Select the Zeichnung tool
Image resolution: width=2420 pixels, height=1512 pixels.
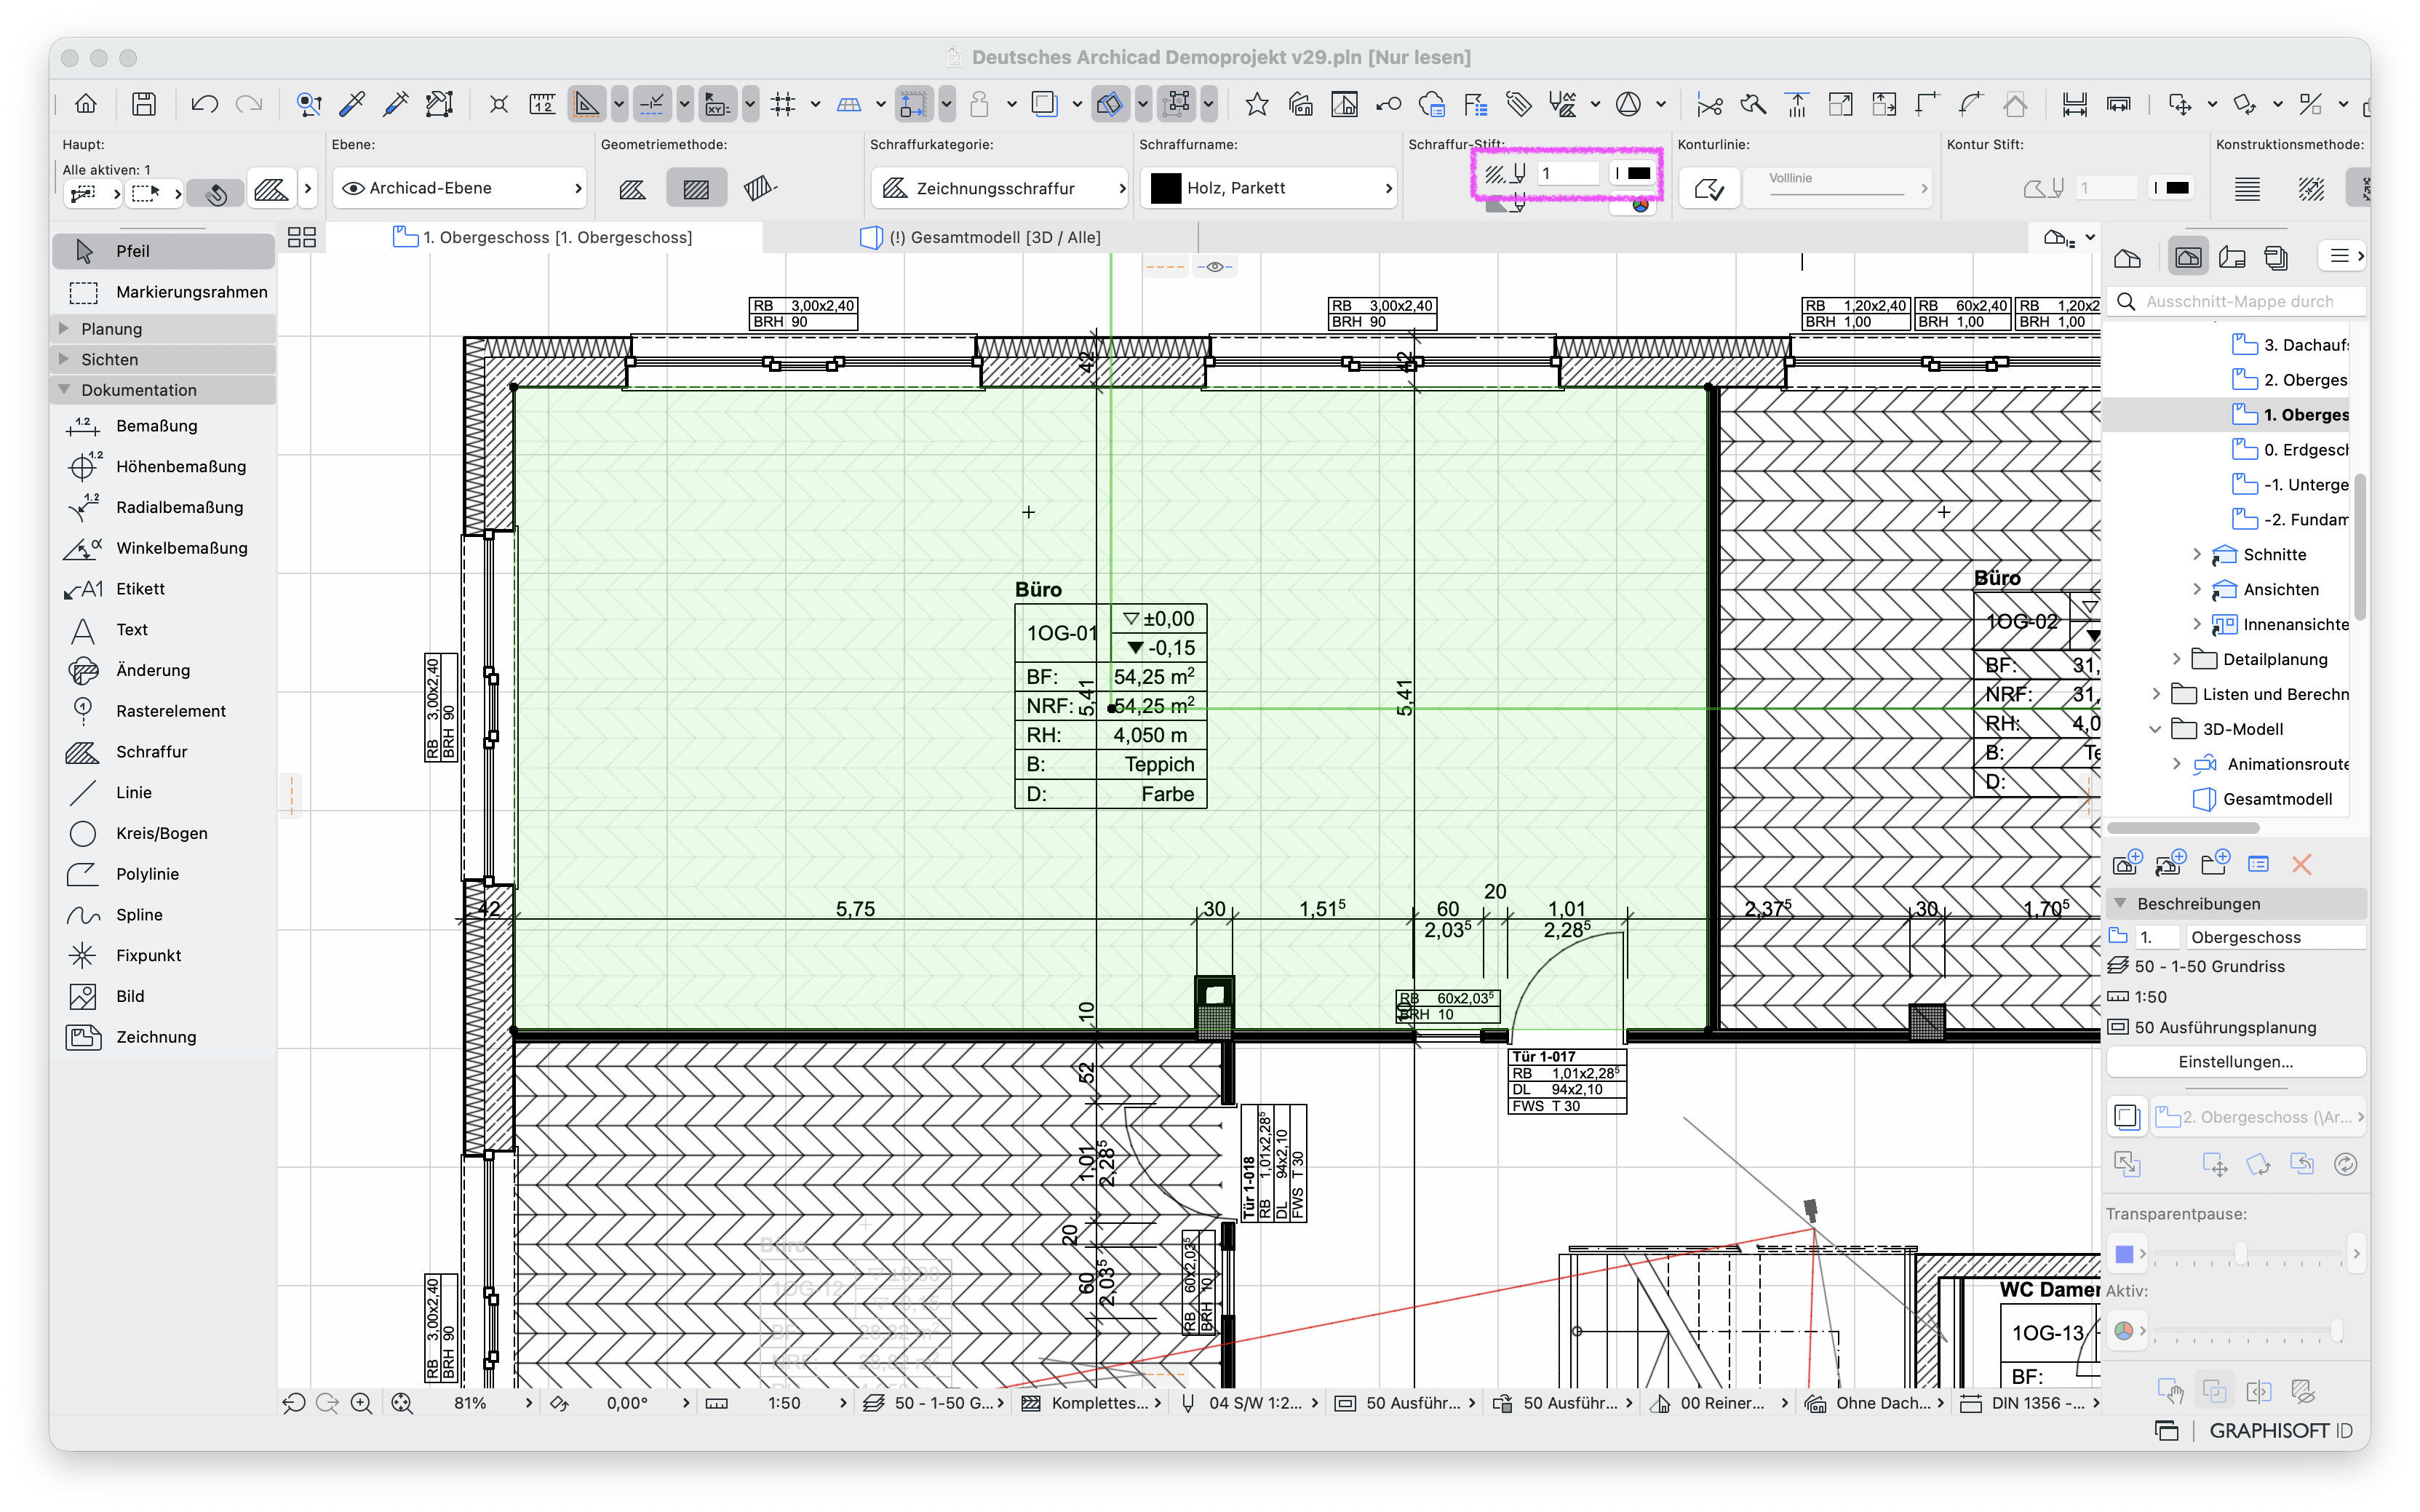click(164, 1037)
